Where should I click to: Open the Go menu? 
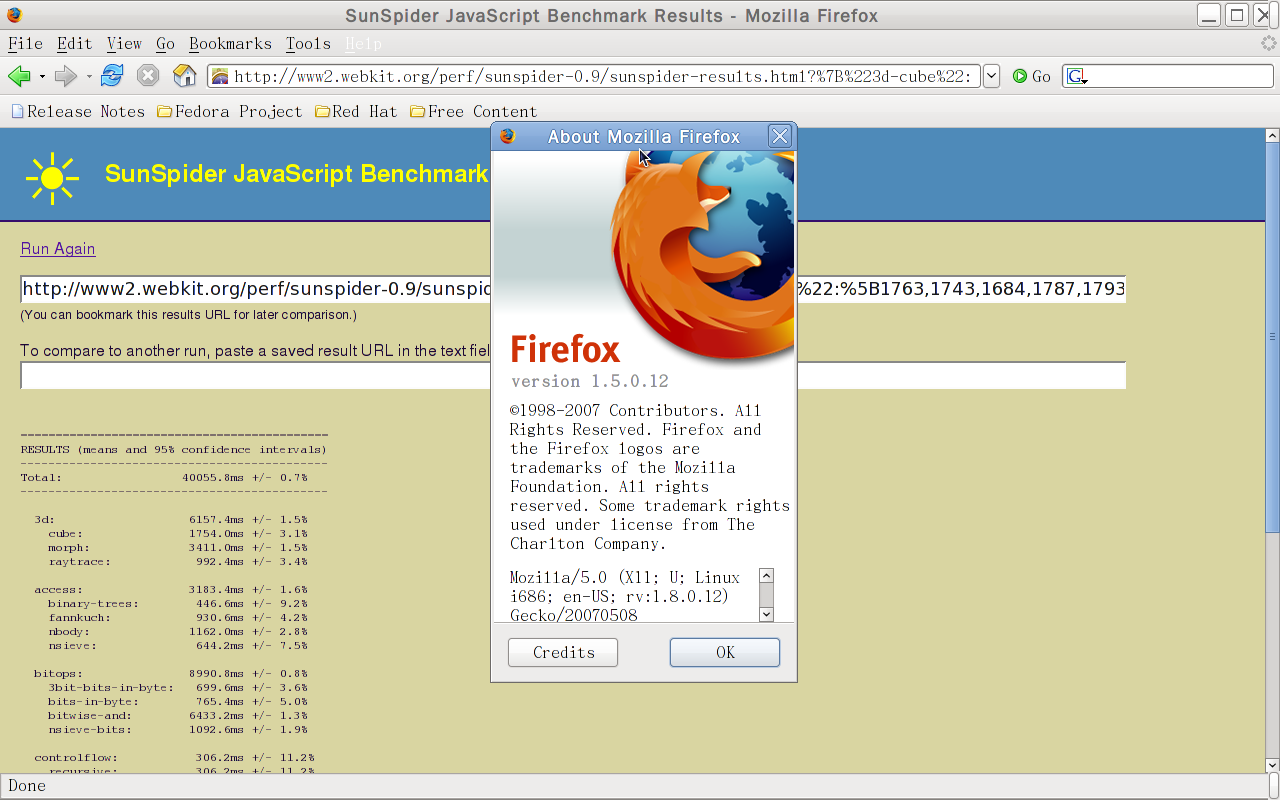coord(165,44)
